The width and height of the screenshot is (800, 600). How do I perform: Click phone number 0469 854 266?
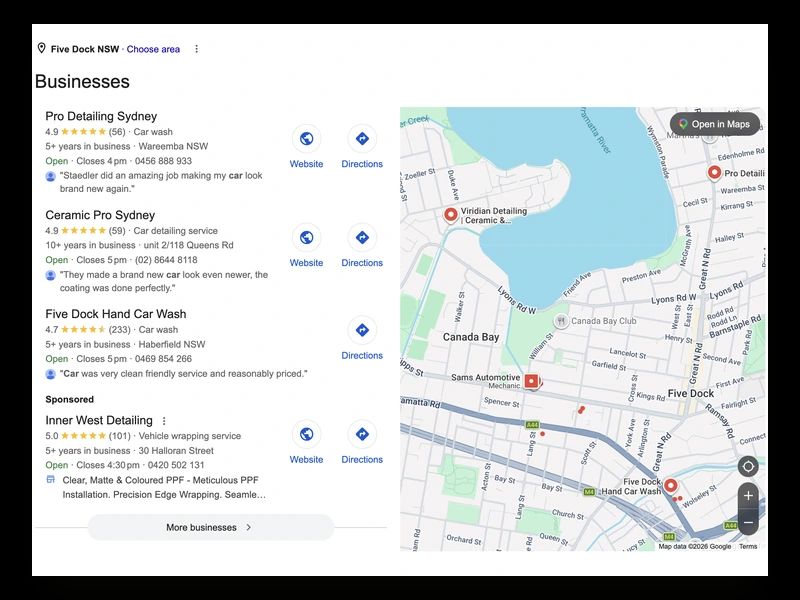pyautogui.click(x=163, y=359)
